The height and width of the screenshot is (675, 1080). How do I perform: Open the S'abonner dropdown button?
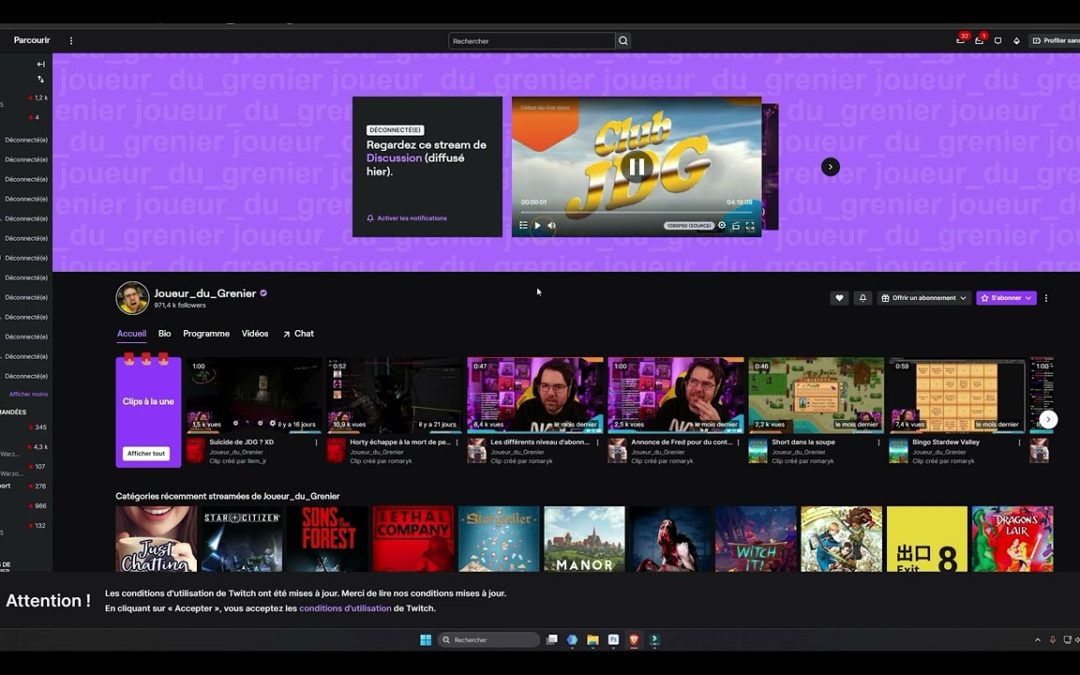coord(1006,298)
